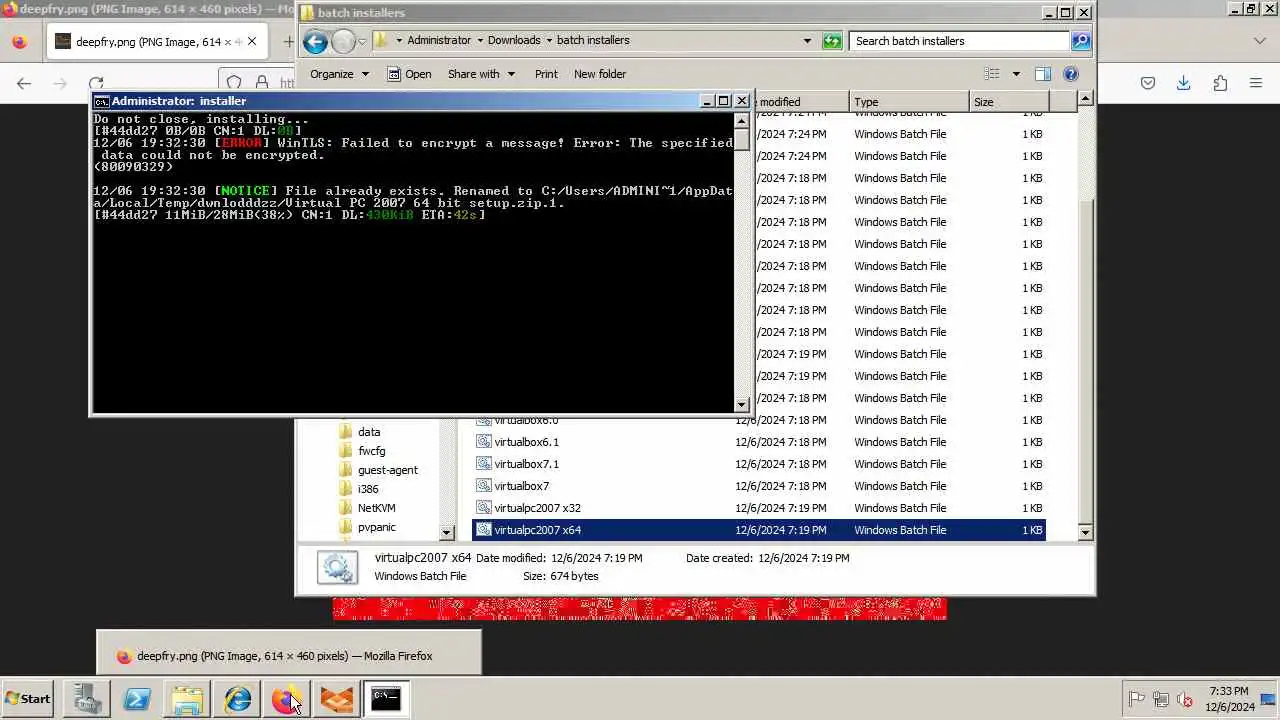List all Firefox tabs chevron
This screenshot has width=1280, height=720.
click(1260, 42)
